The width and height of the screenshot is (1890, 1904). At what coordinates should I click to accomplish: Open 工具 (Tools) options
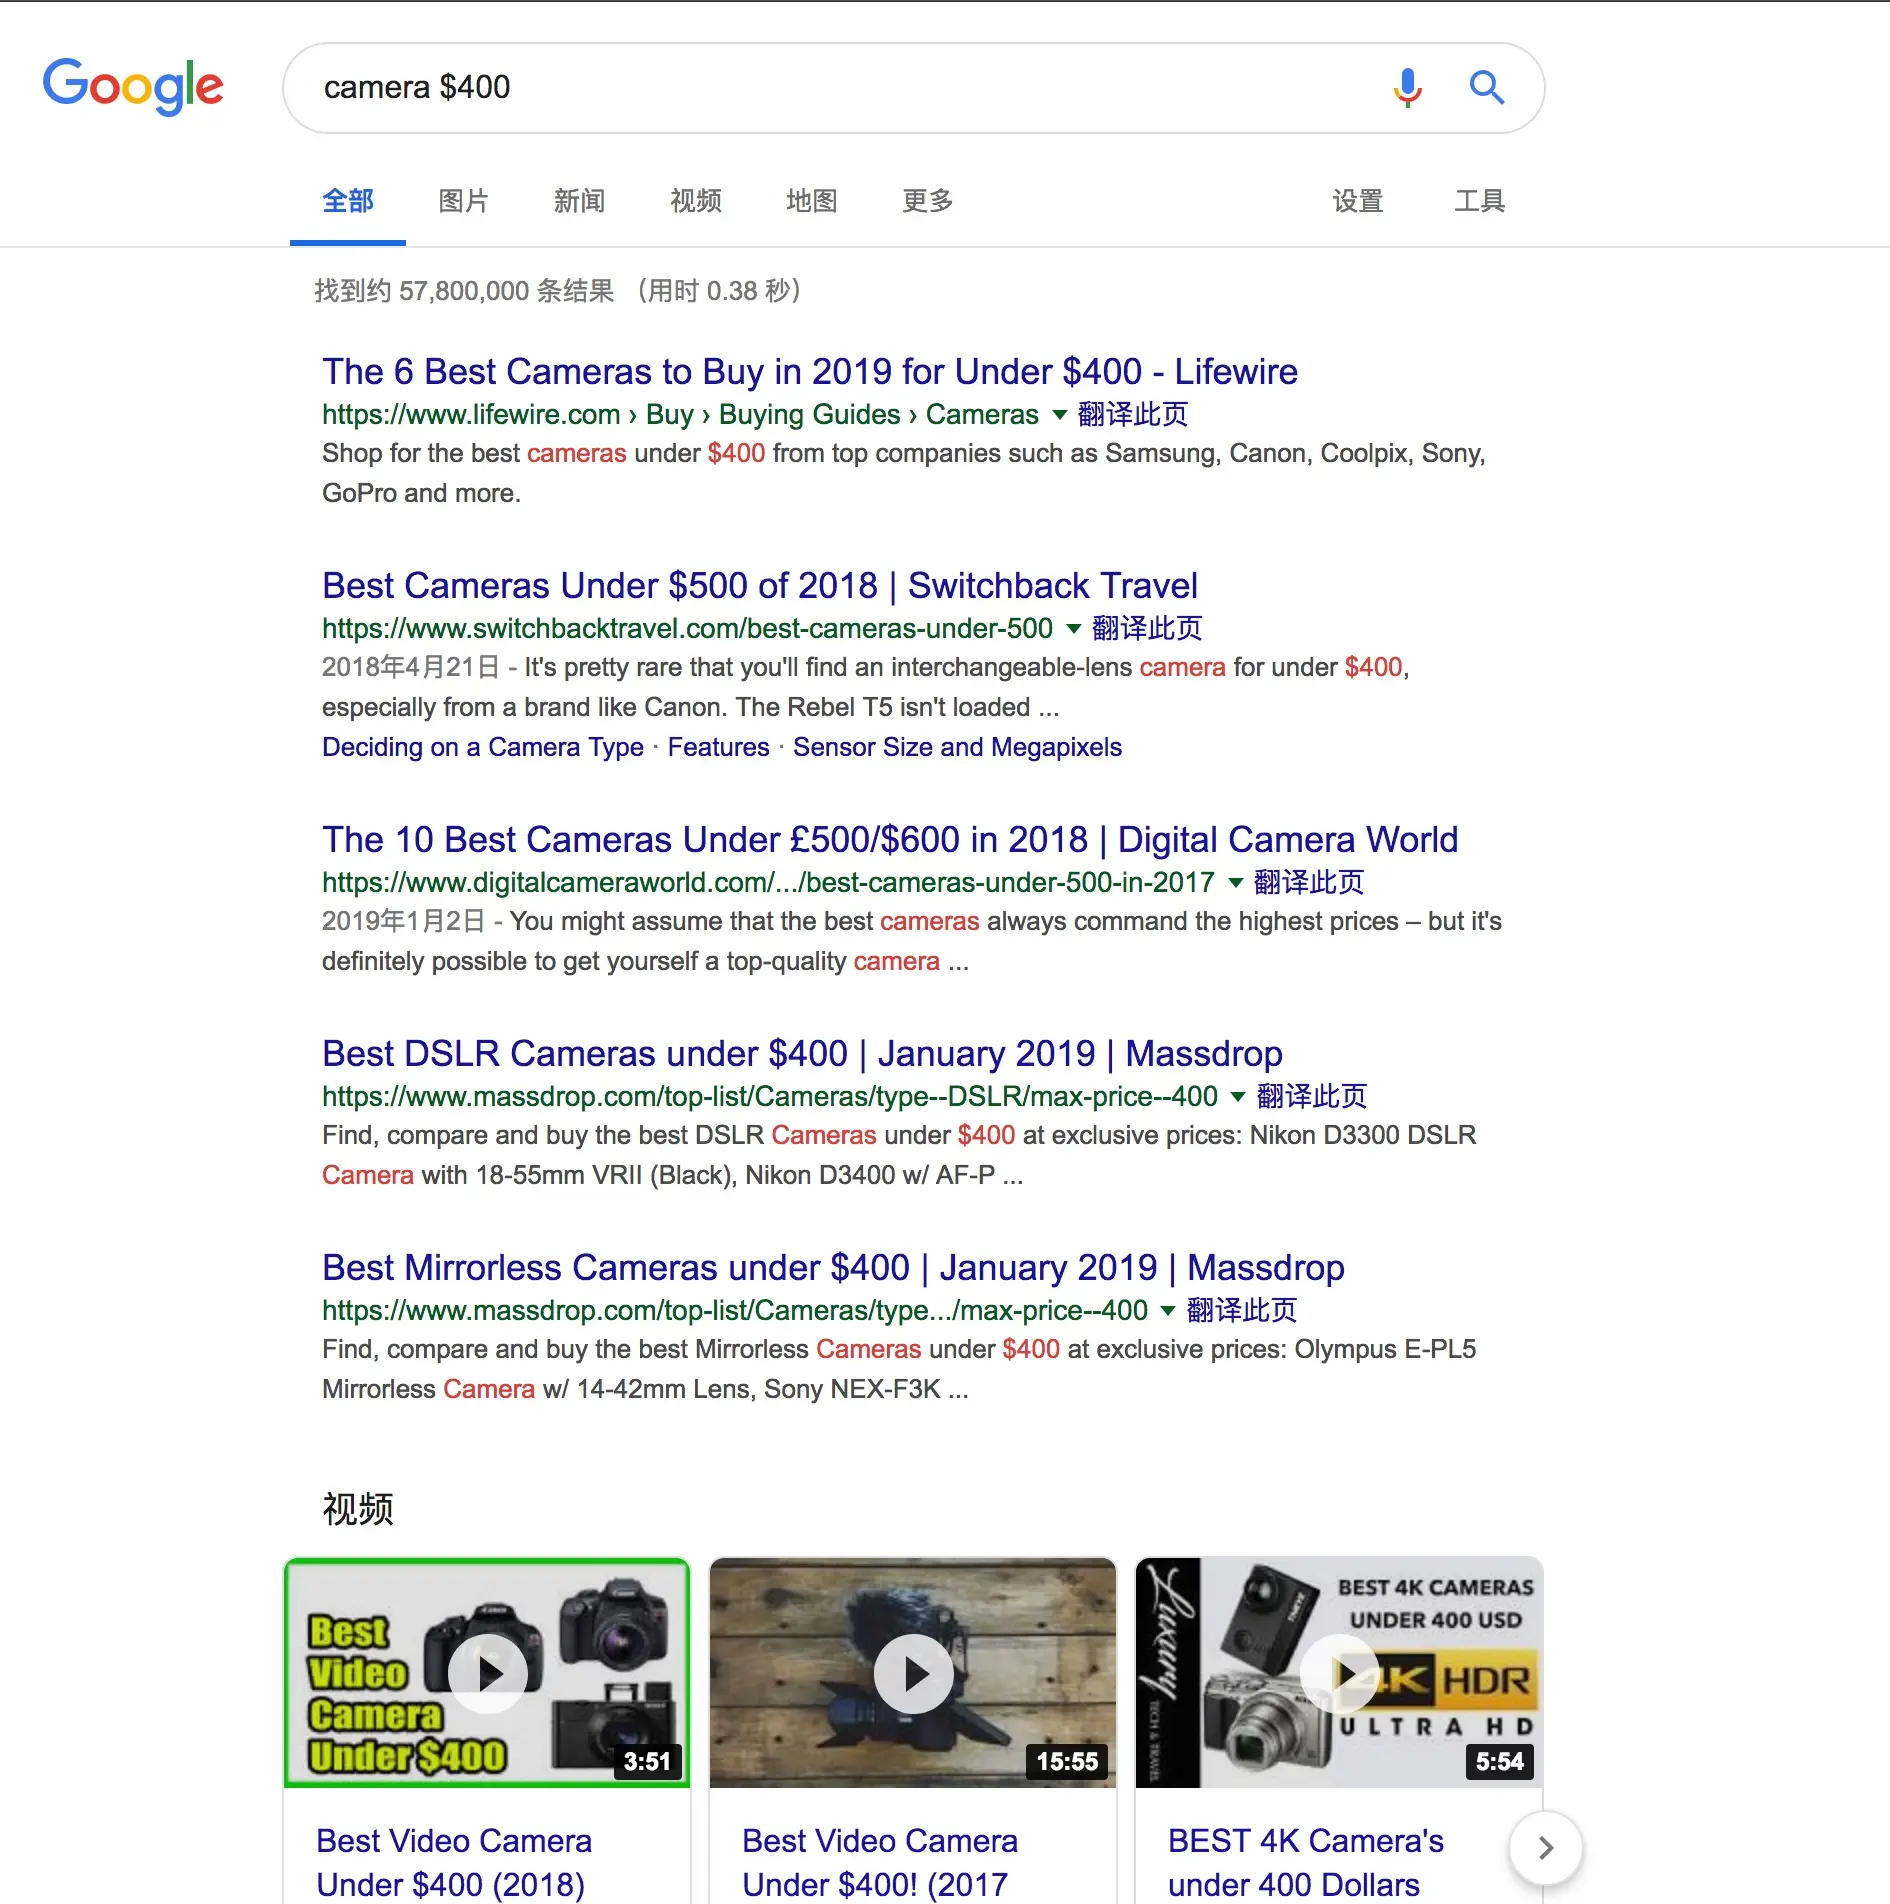[1480, 201]
